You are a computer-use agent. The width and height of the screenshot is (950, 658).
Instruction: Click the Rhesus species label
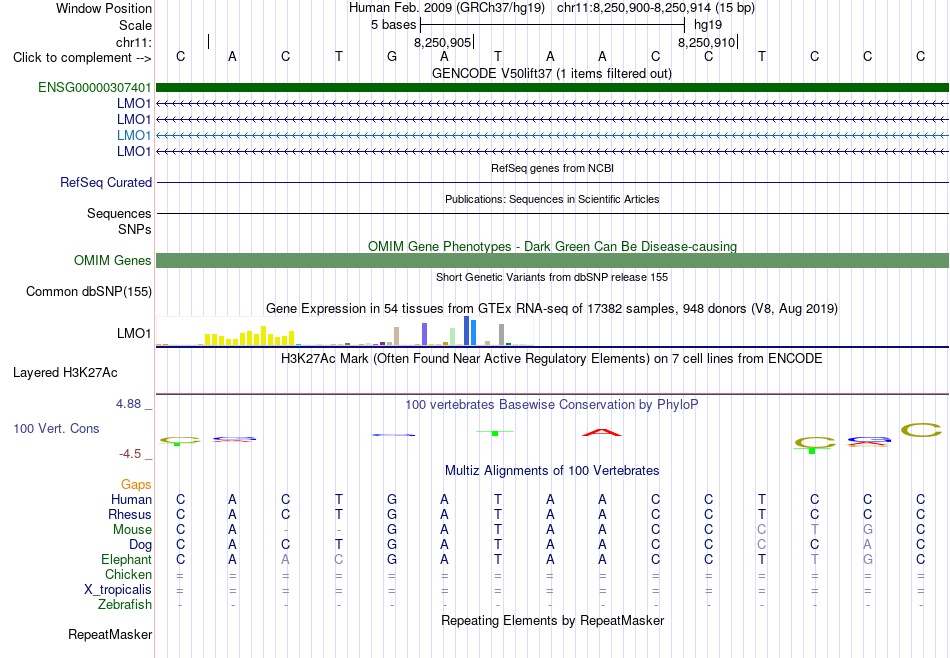point(130,514)
